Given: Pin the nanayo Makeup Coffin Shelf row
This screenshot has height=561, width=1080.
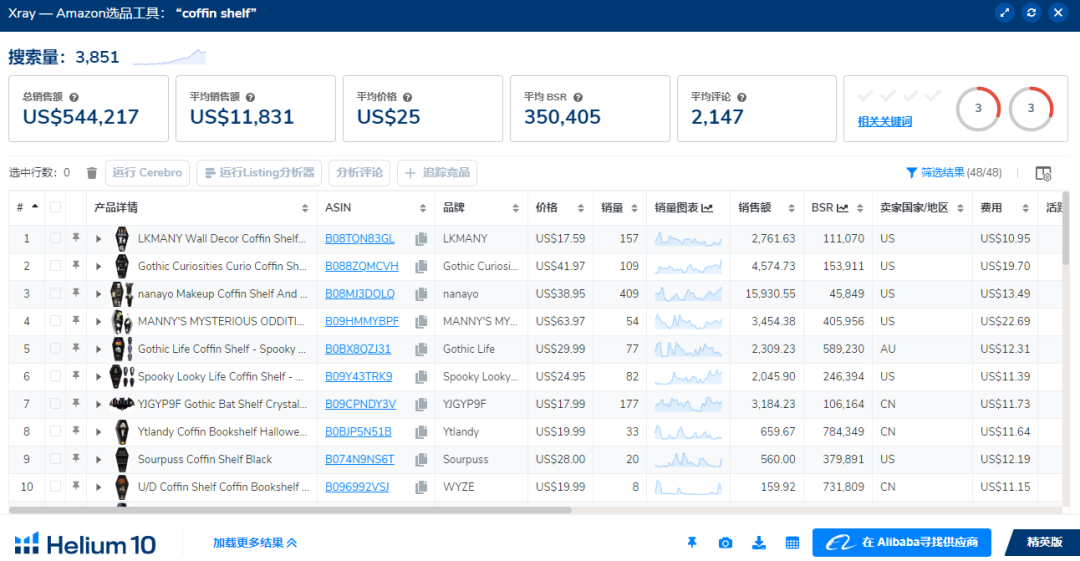Looking at the screenshot, I should tap(76, 293).
